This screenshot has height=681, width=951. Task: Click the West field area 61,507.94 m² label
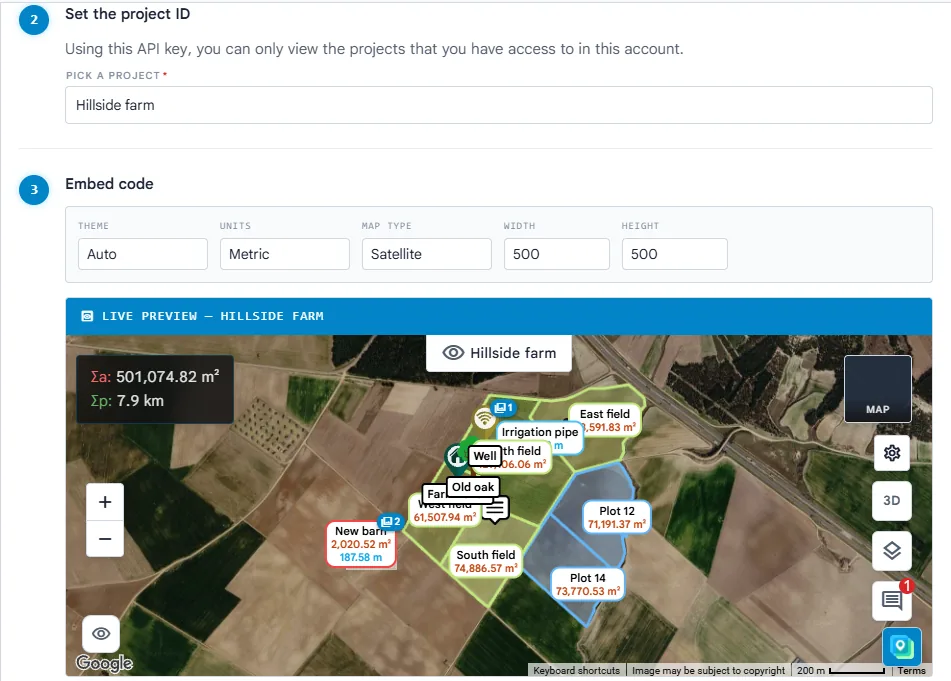point(445,517)
